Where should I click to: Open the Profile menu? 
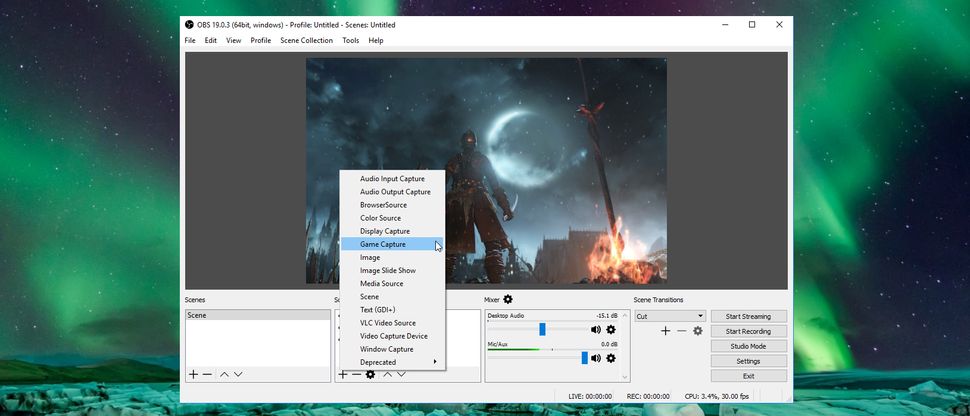coord(260,40)
